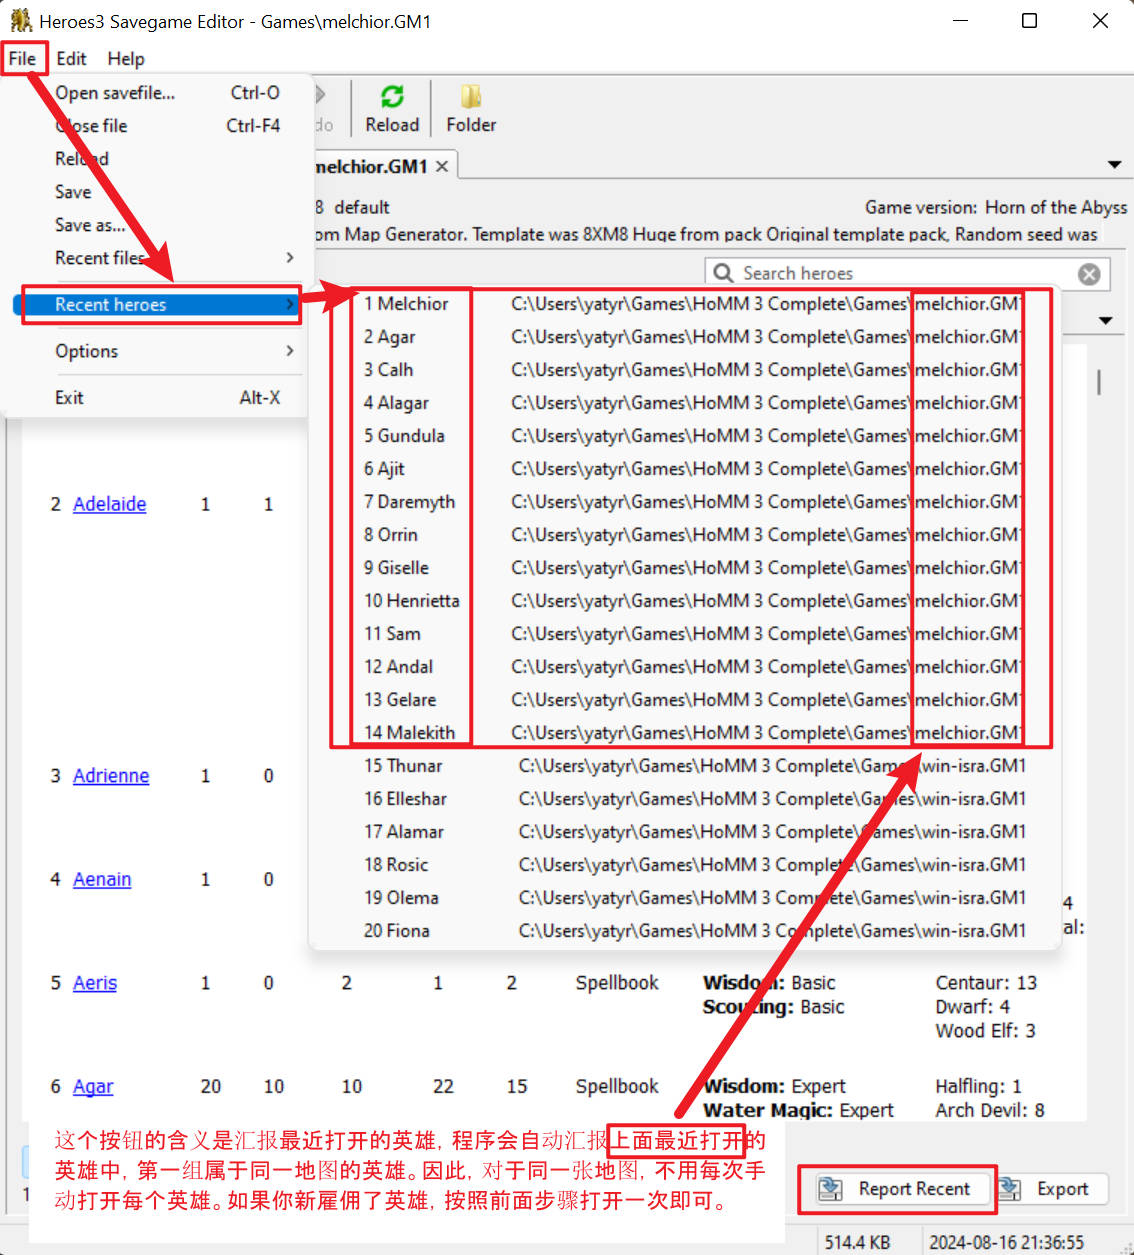Screen dimensions: 1134x1255
Task: Choose Reload in File menu
Action: pyautogui.click(x=156, y=159)
